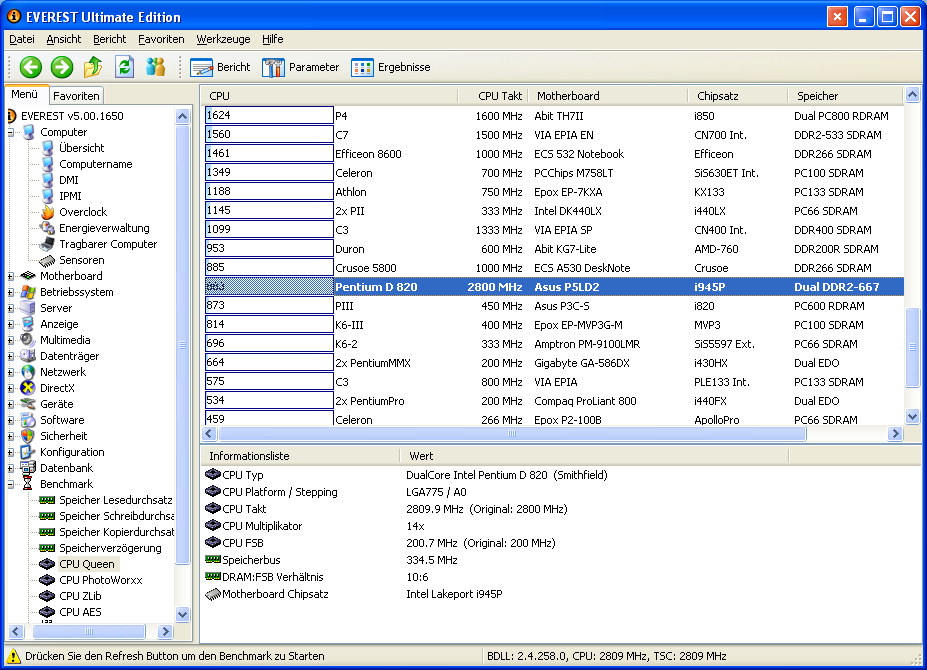Open the Bericht toolbar button

click(x=220, y=67)
